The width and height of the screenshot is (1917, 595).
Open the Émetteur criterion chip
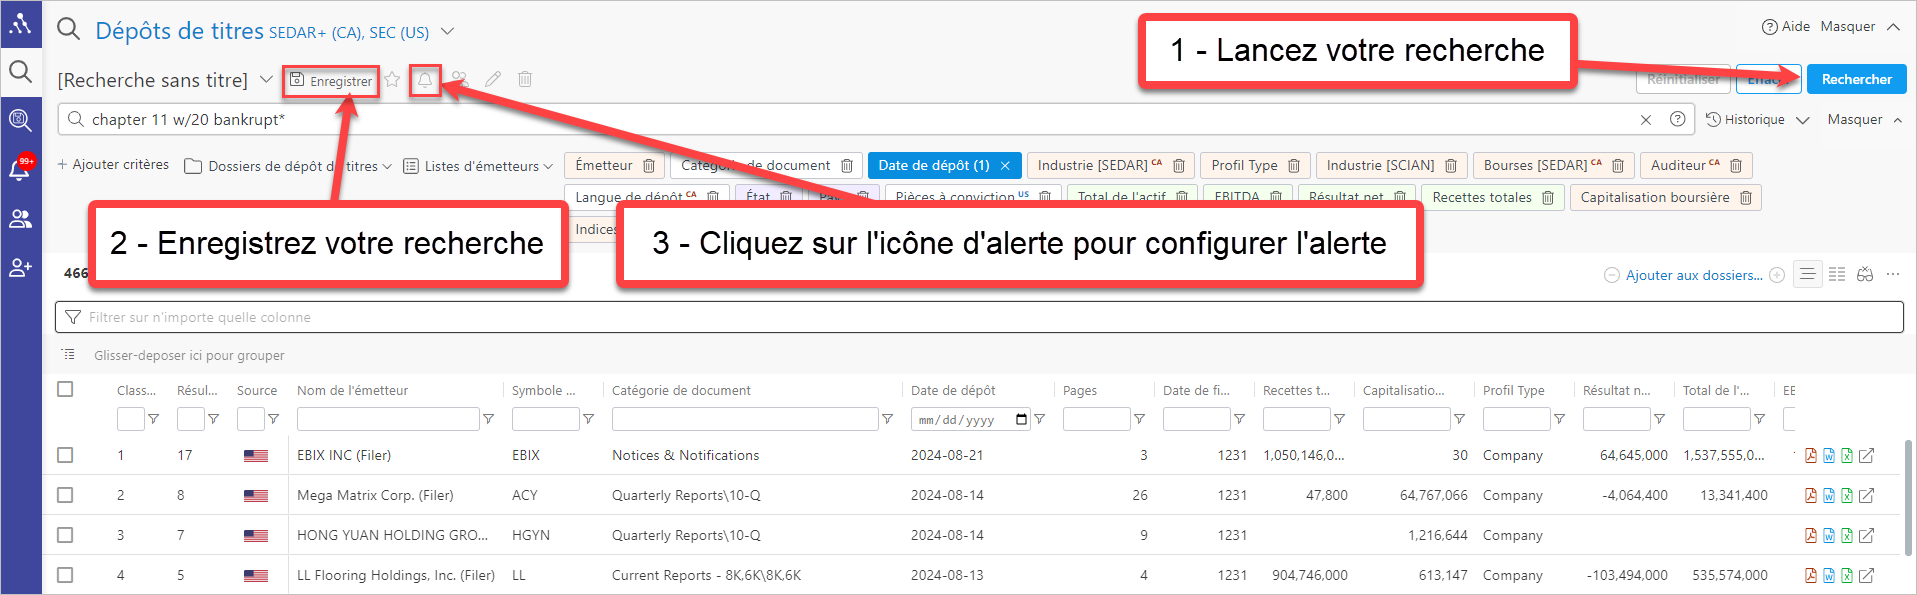coord(604,166)
